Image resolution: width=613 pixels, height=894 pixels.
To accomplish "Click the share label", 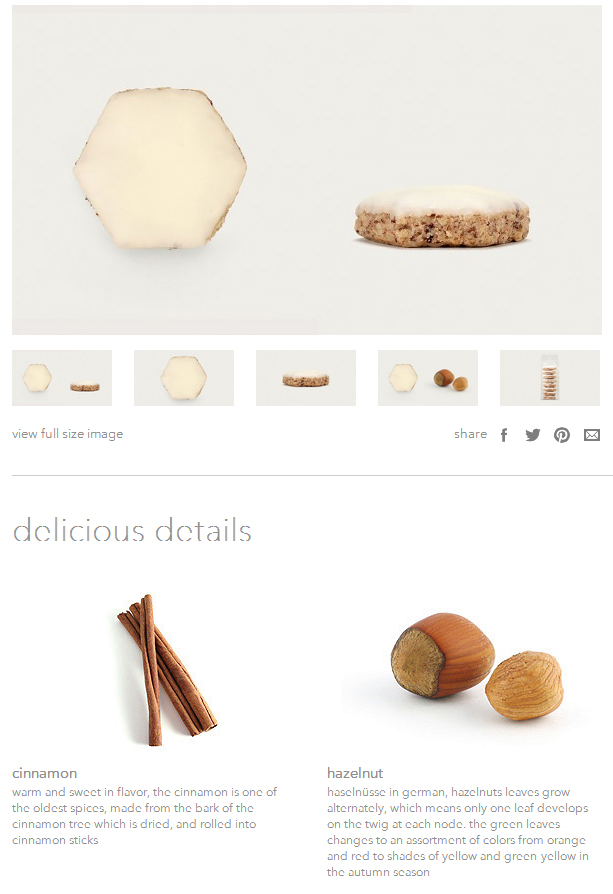I will coord(470,434).
